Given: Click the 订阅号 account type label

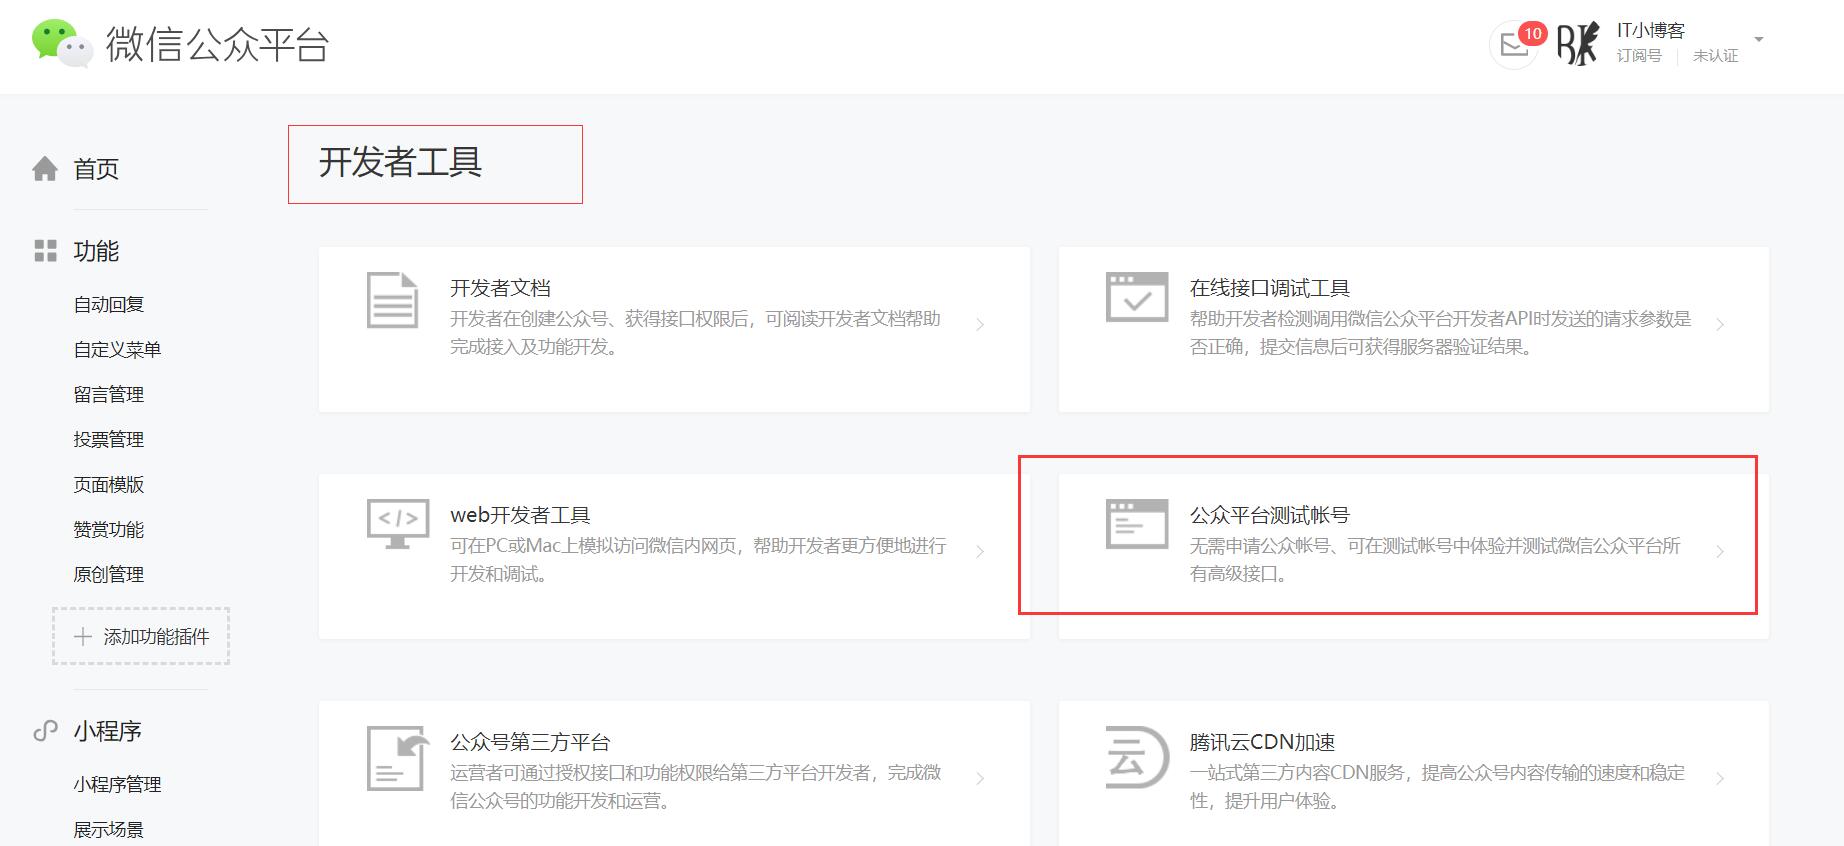Looking at the screenshot, I should [1639, 56].
